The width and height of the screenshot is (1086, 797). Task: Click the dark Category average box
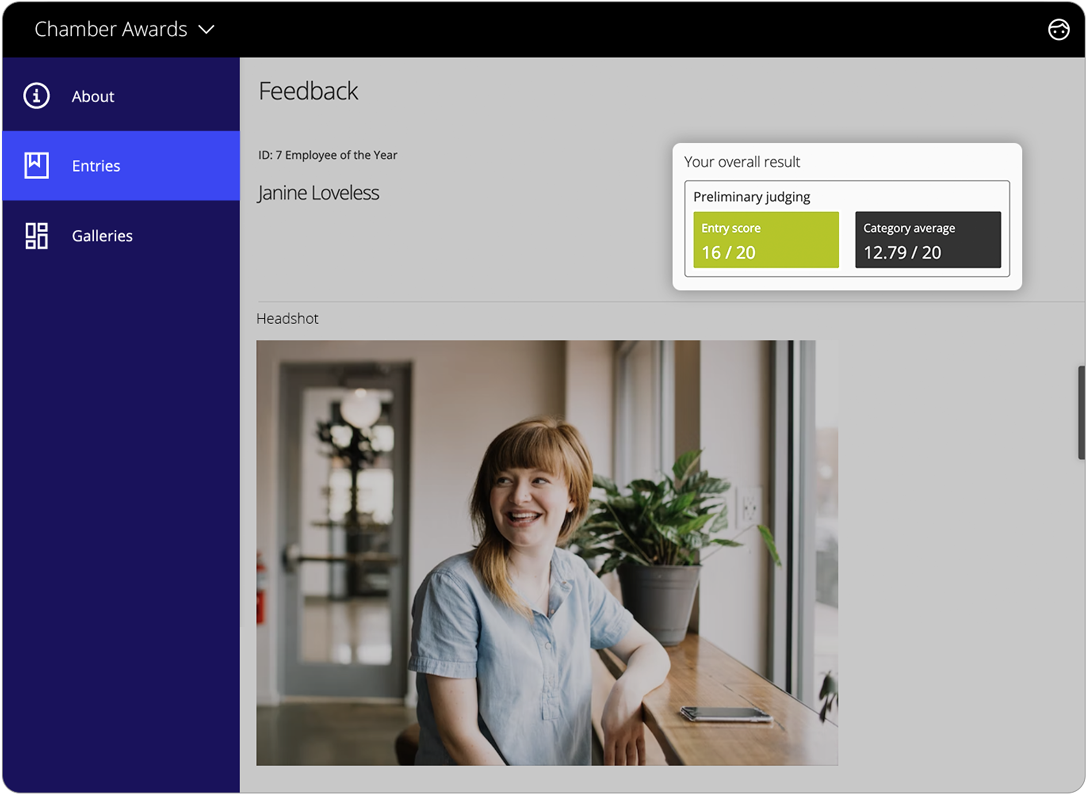click(928, 240)
